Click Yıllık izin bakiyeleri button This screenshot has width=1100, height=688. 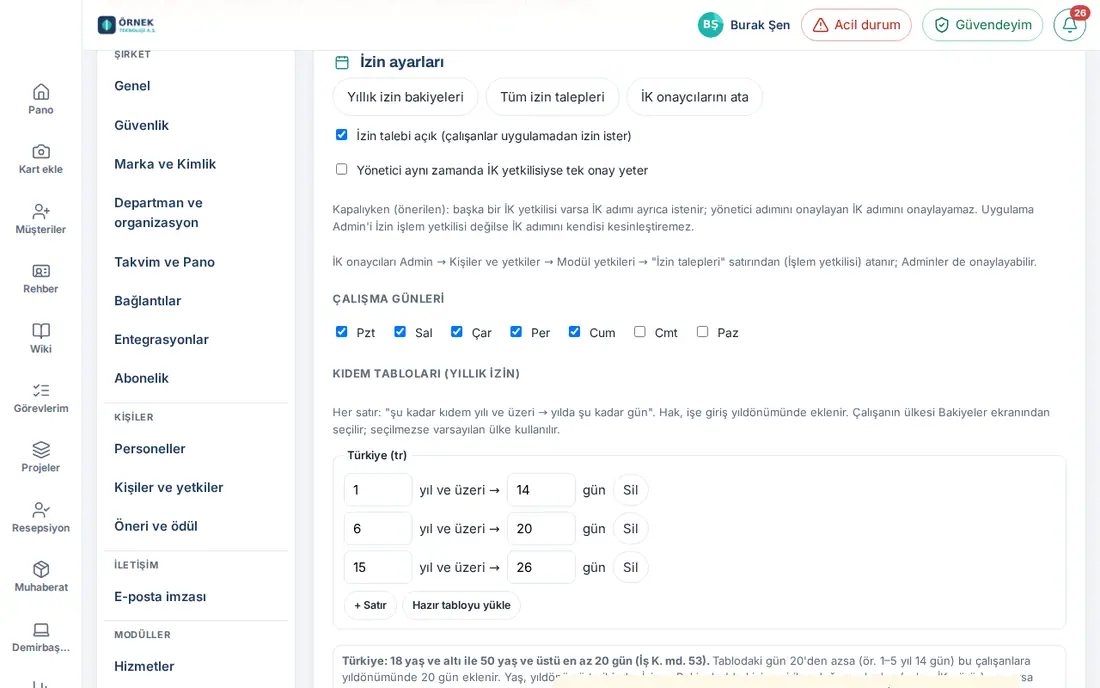pyautogui.click(x=405, y=97)
